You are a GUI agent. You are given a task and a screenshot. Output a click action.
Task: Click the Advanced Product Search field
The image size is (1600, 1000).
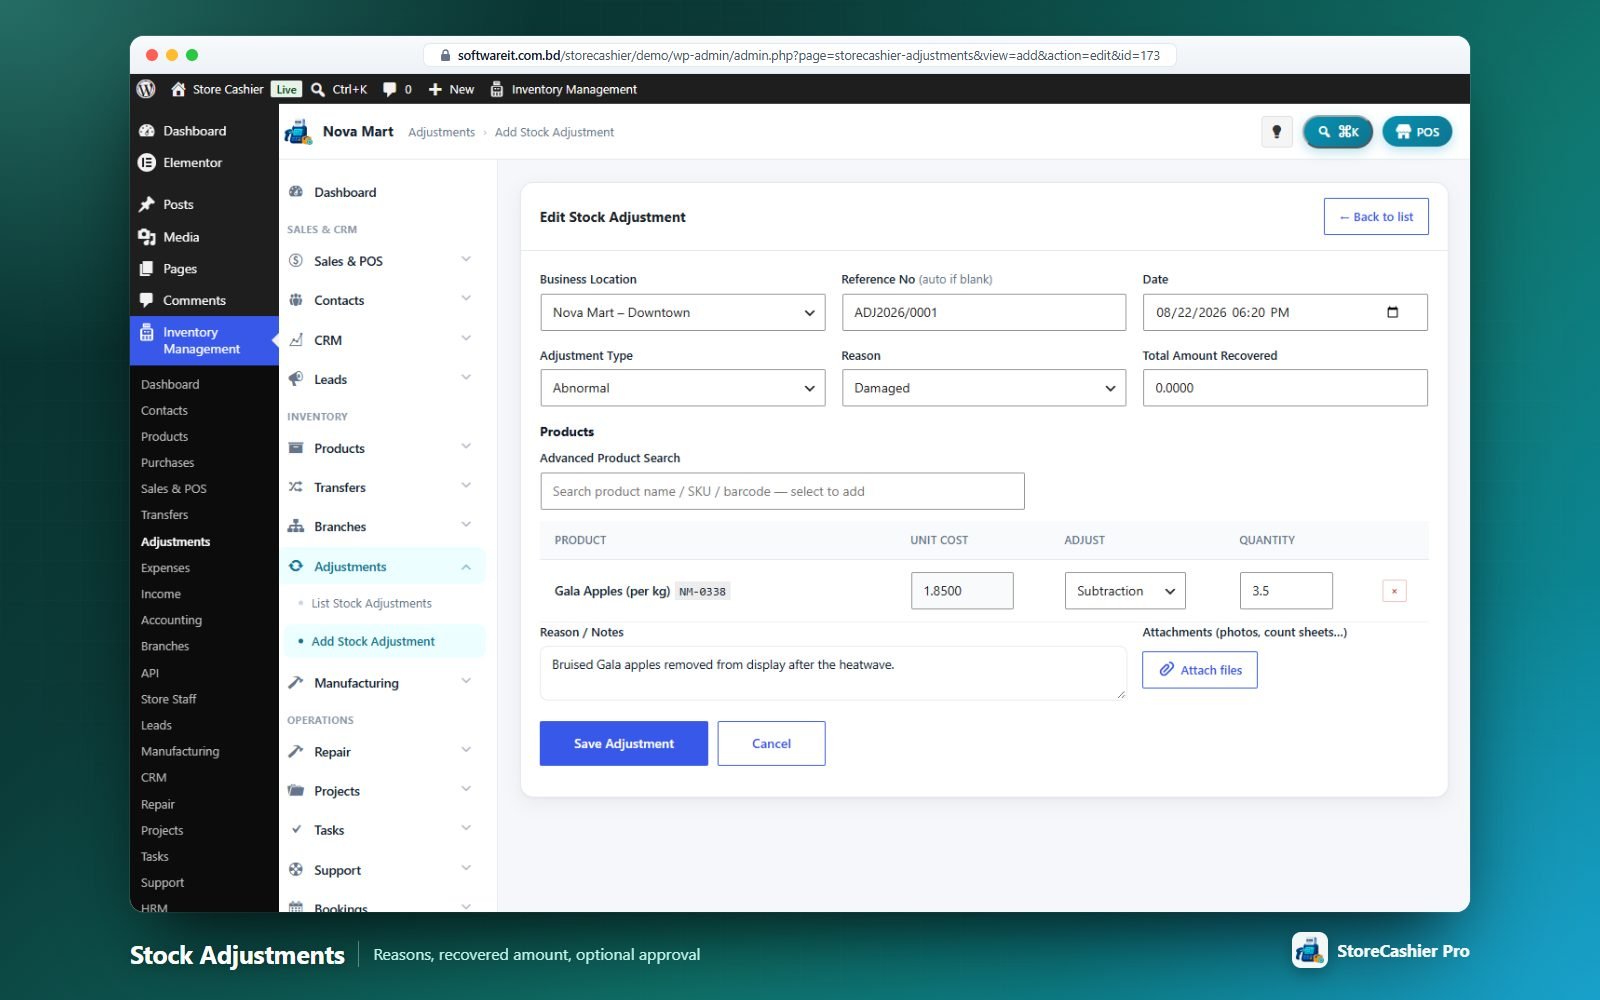782,491
